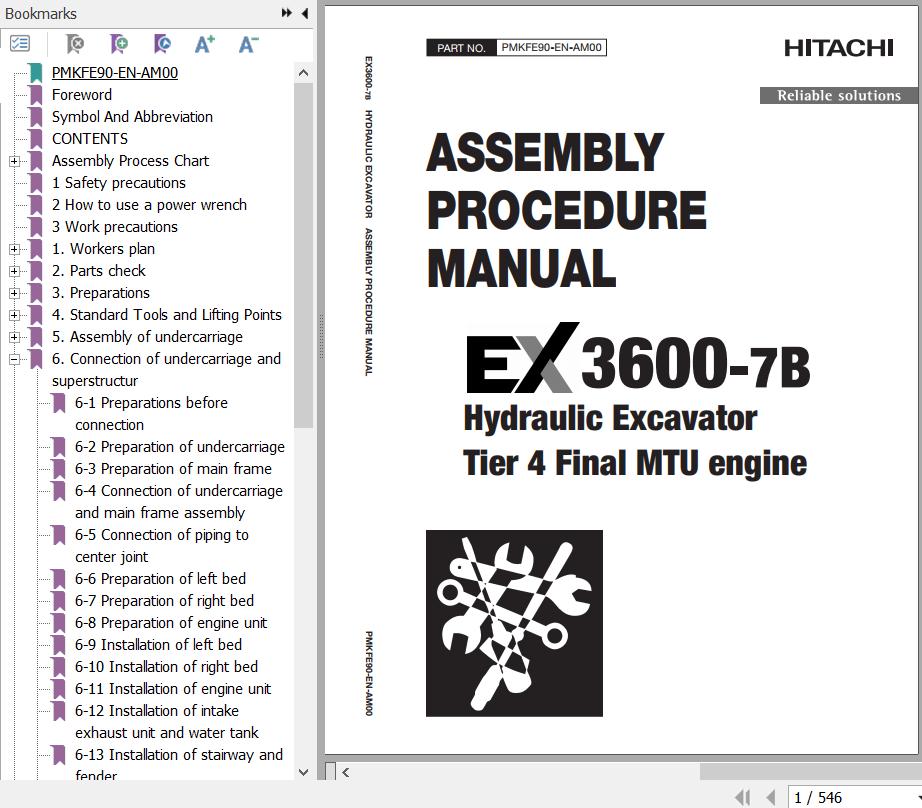This screenshot has width=922, height=808.
Task: Collapse 6. Connection of undercarriage and superstructur
Action: 15,359
